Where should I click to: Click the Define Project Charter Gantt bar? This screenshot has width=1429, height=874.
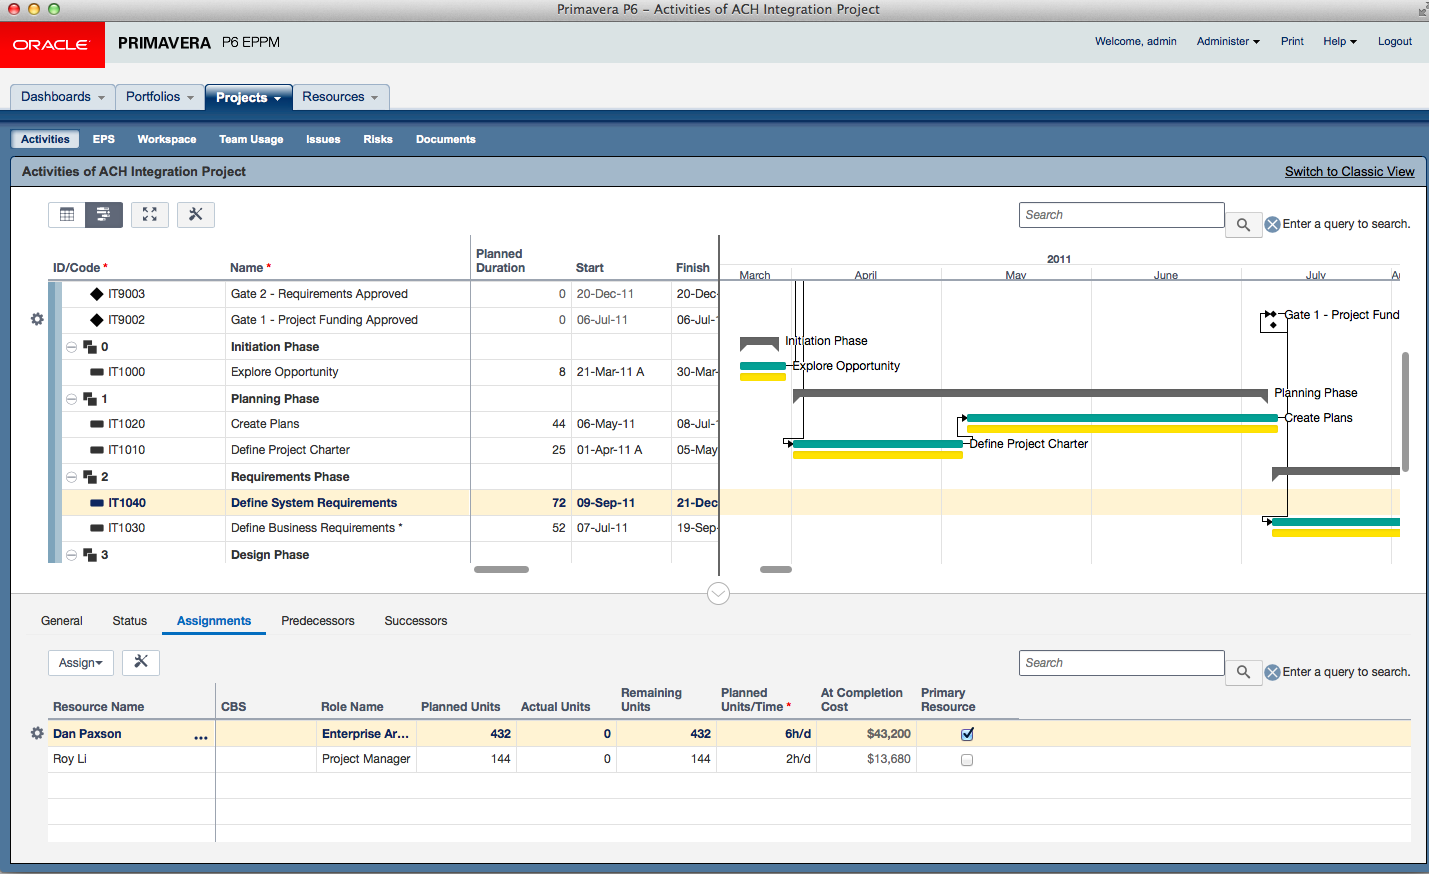[x=878, y=444]
